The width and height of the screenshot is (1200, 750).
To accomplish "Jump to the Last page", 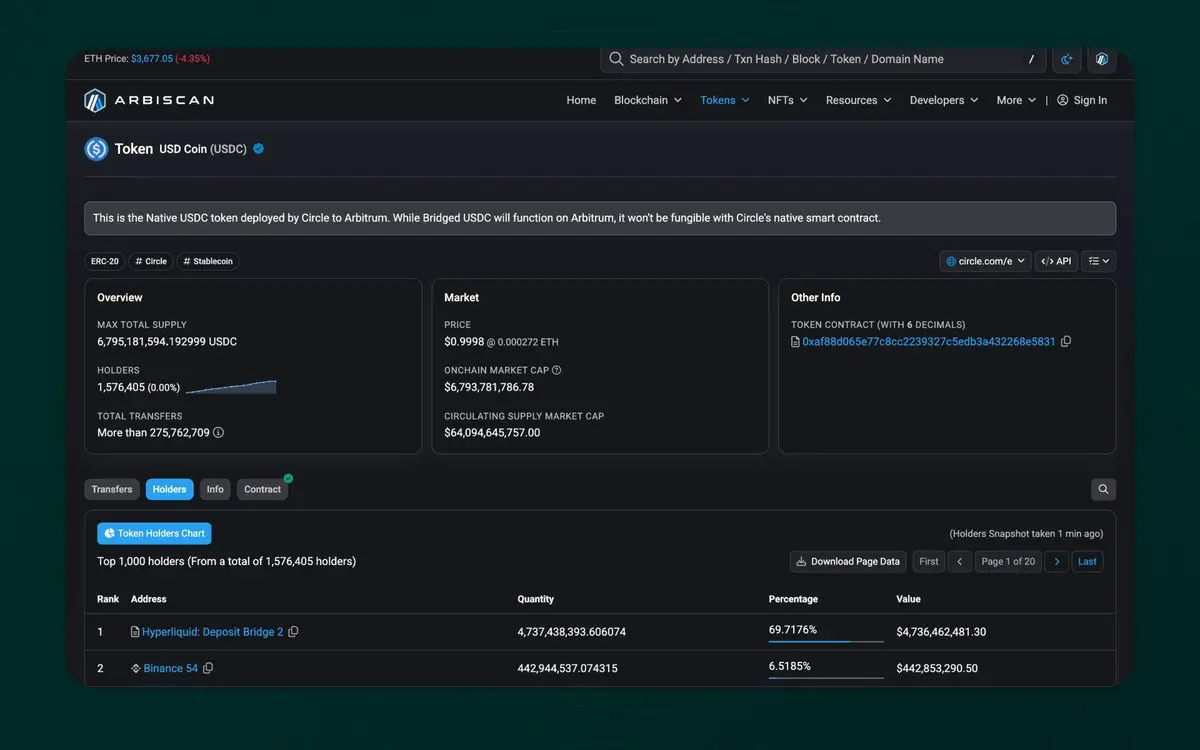I will click(x=1087, y=561).
